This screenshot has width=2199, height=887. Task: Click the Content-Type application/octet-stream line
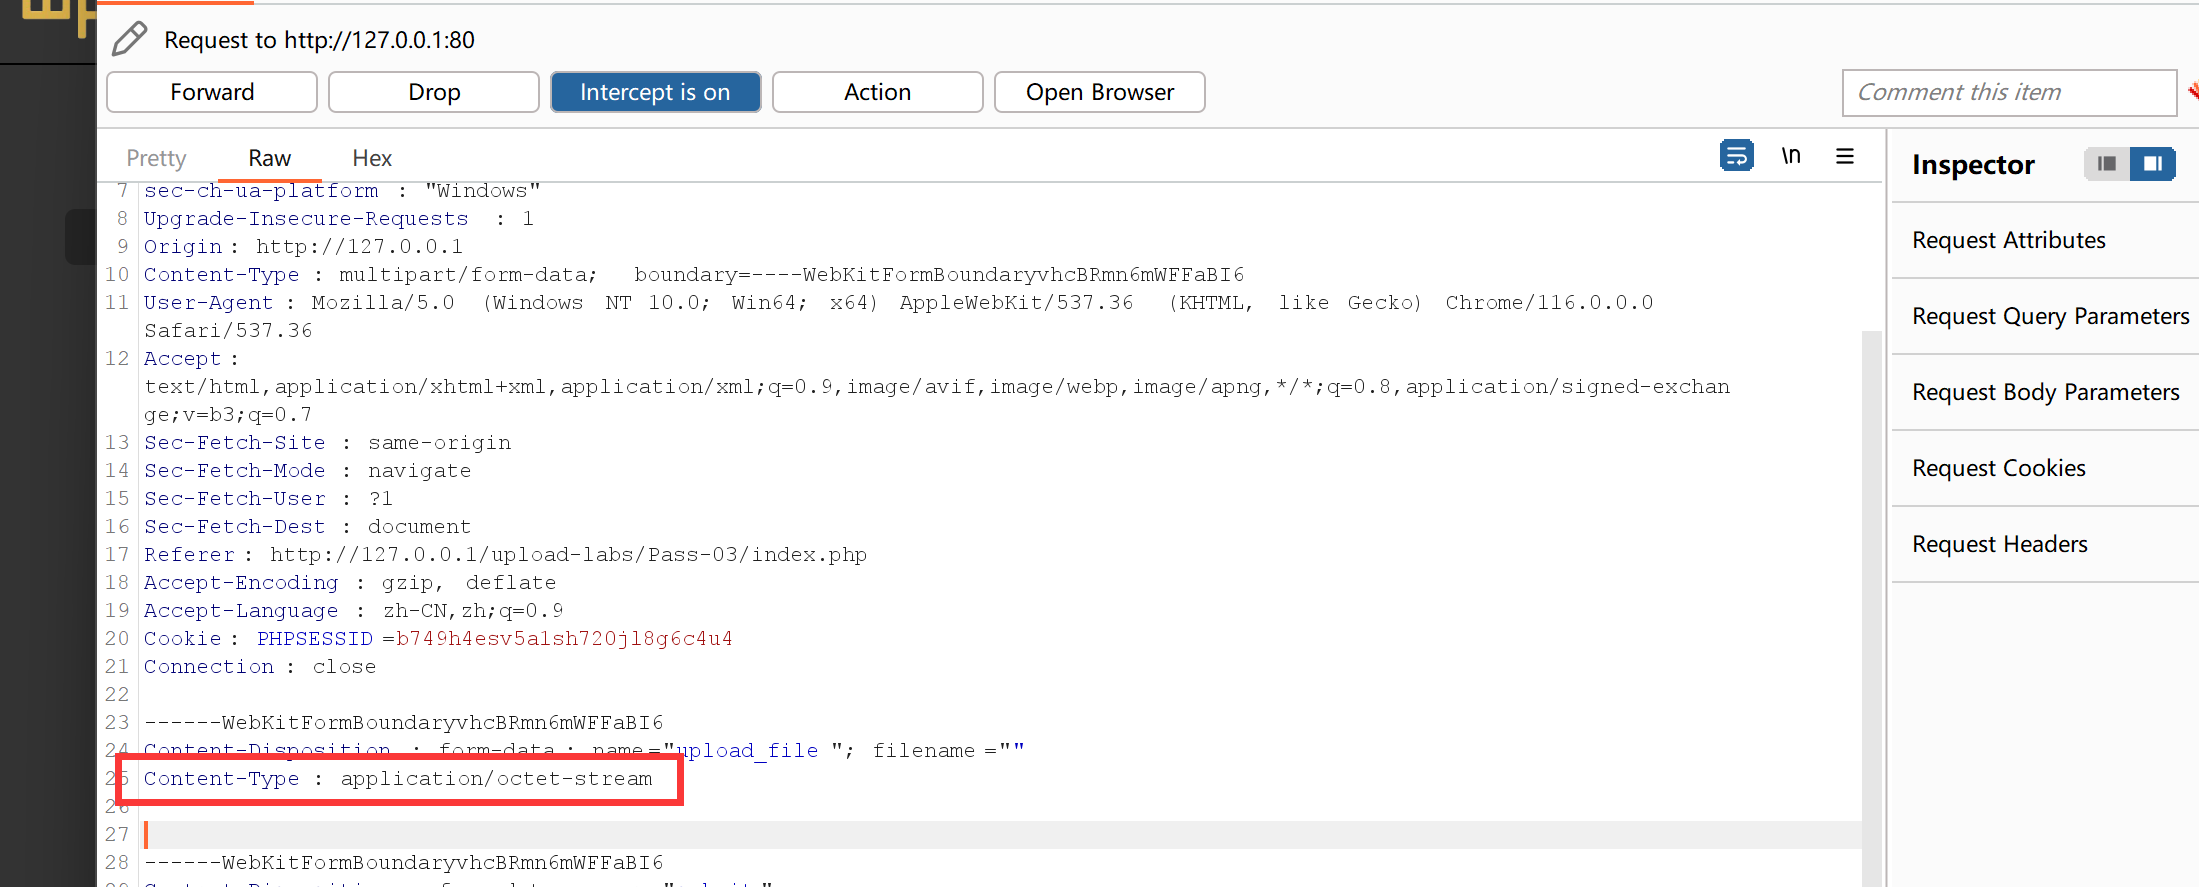(x=398, y=778)
